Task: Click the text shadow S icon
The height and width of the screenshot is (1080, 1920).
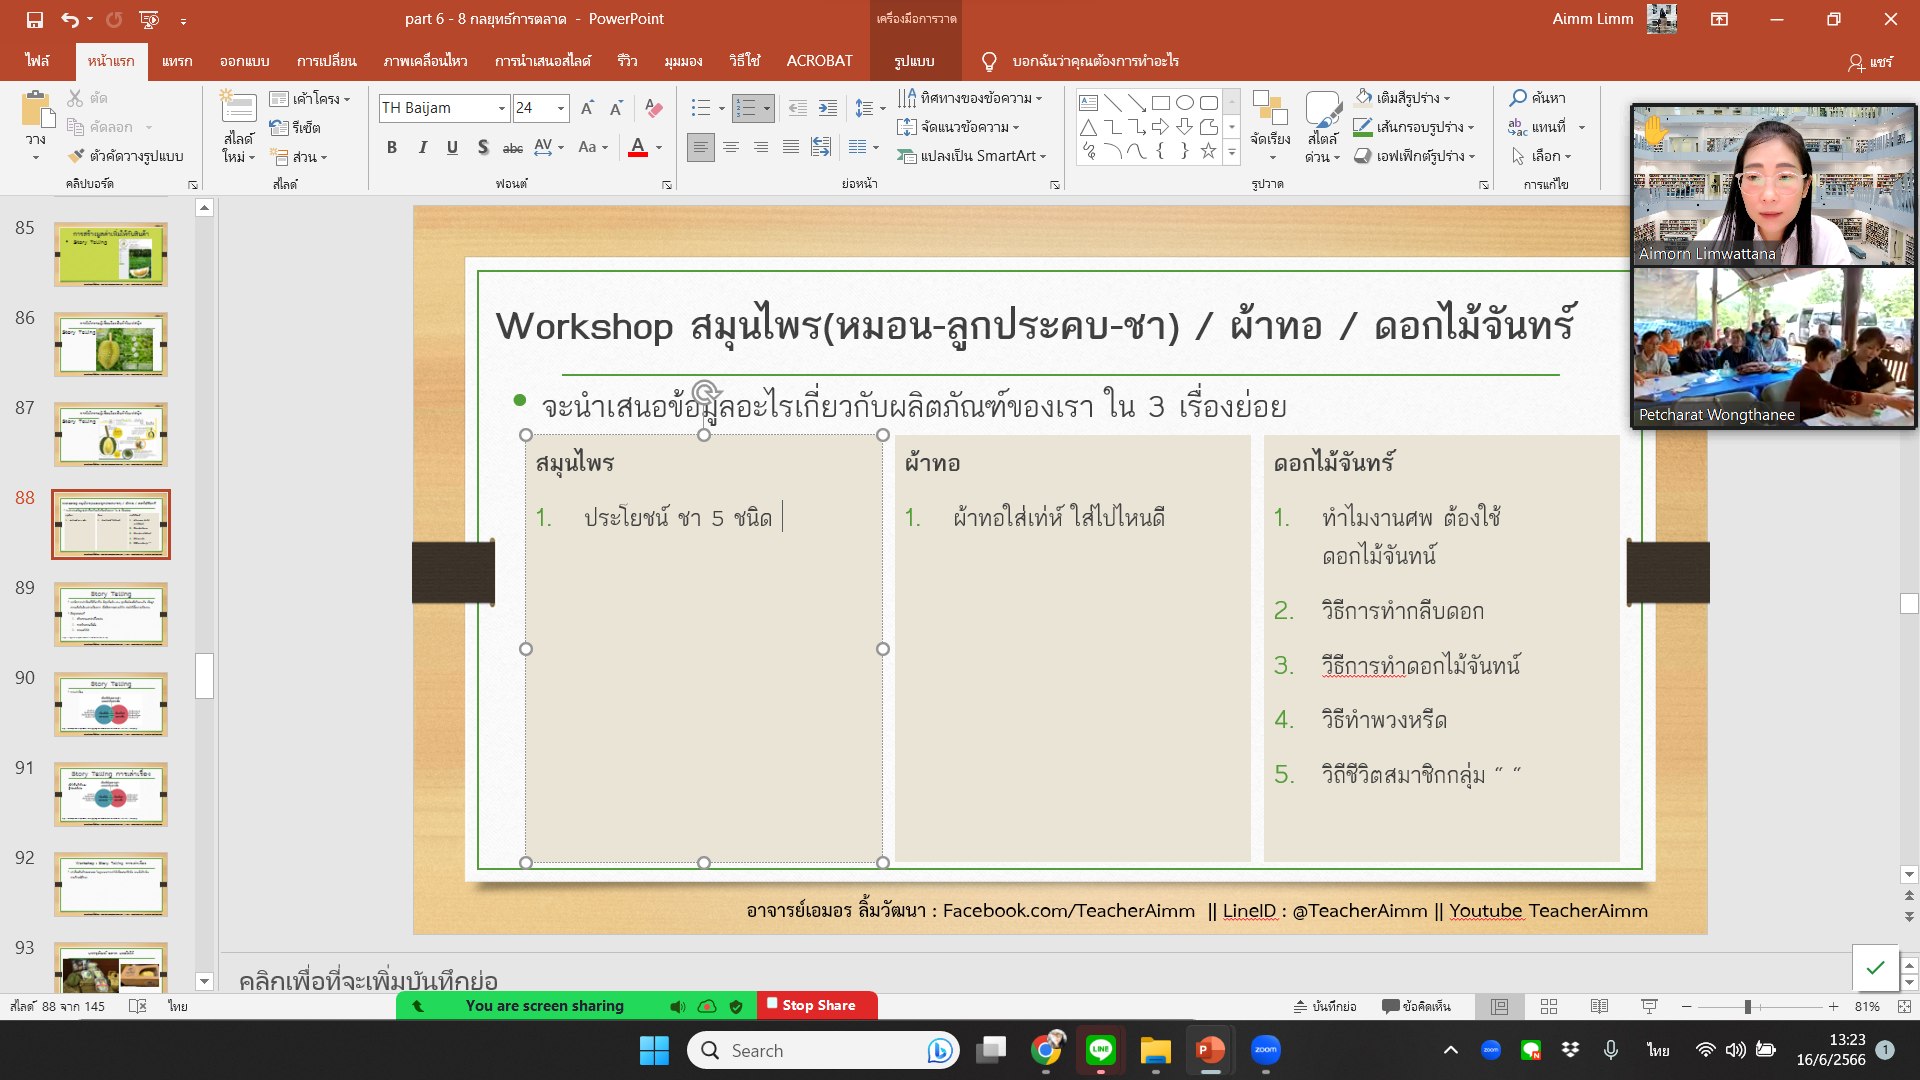Action: [x=483, y=148]
